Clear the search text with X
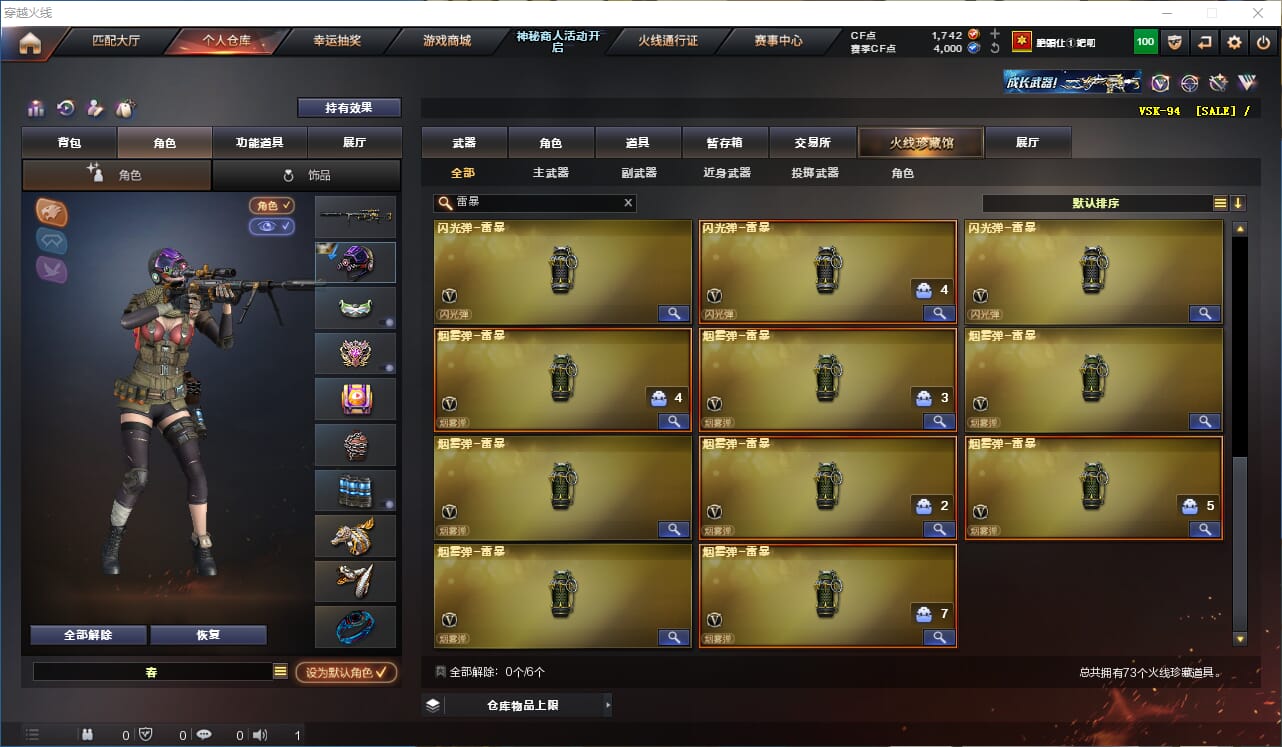 pyautogui.click(x=628, y=203)
